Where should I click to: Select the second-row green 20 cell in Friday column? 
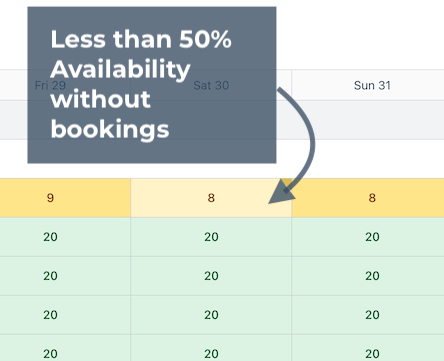(65, 276)
